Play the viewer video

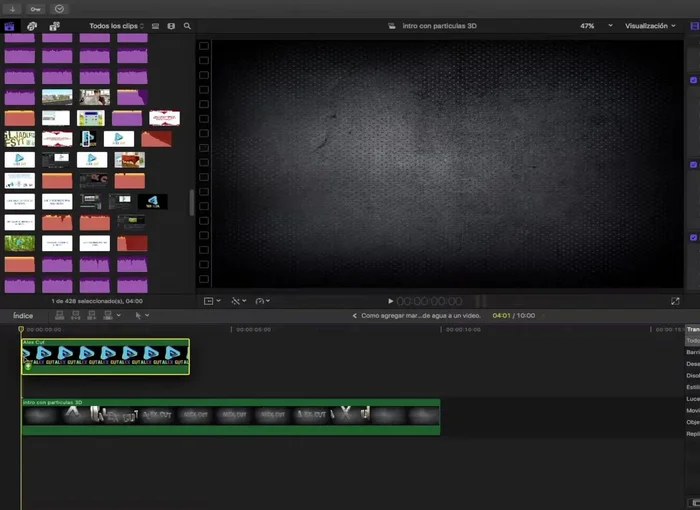[x=391, y=301]
